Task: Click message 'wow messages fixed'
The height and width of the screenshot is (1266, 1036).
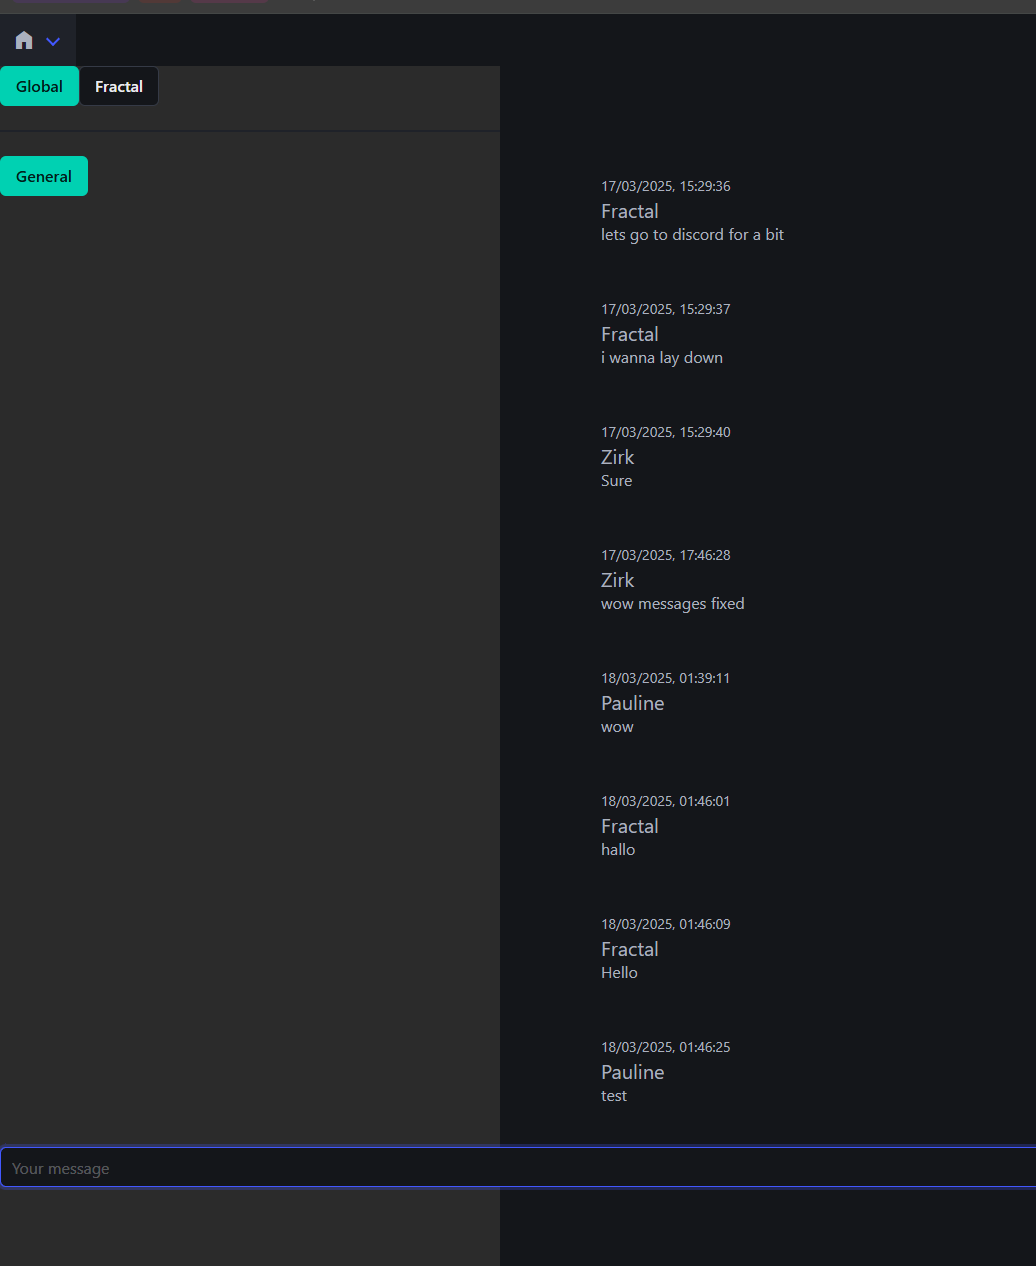Action: (x=672, y=604)
